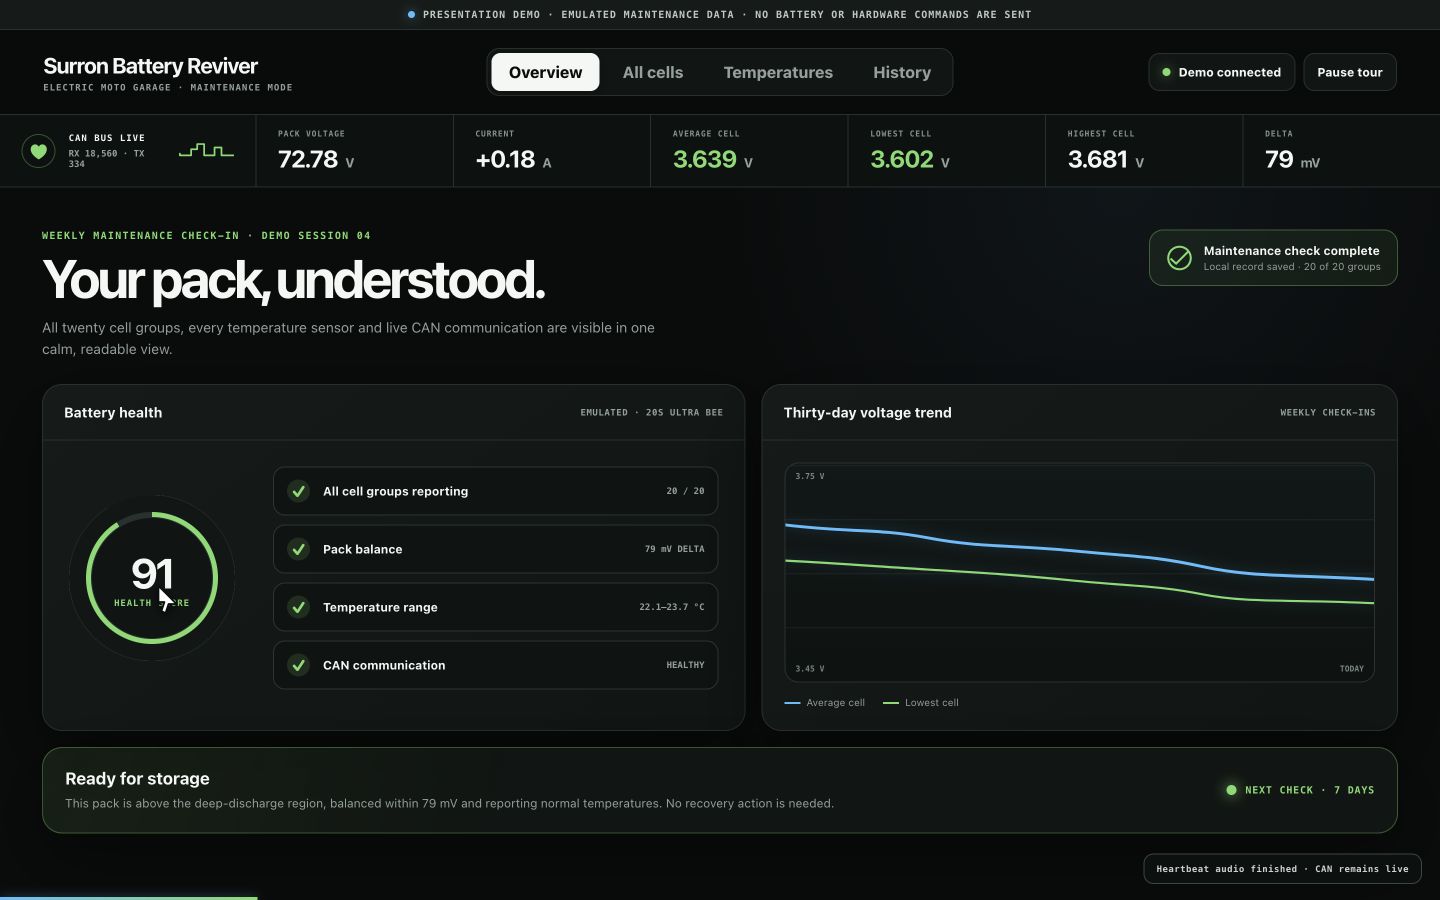
Task: Go to the Temperatures tab
Action: pos(778,72)
